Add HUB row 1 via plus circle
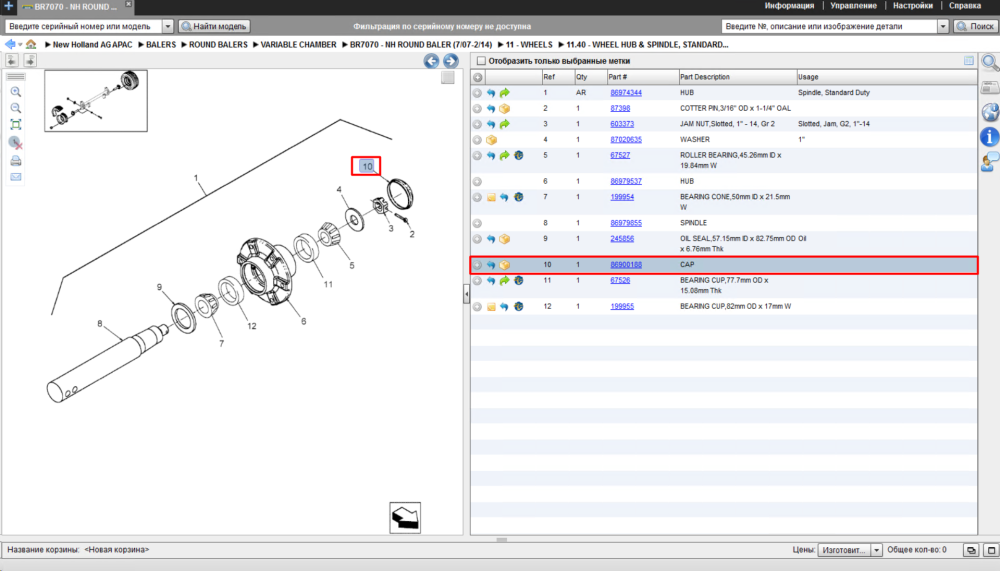 click(x=477, y=93)
